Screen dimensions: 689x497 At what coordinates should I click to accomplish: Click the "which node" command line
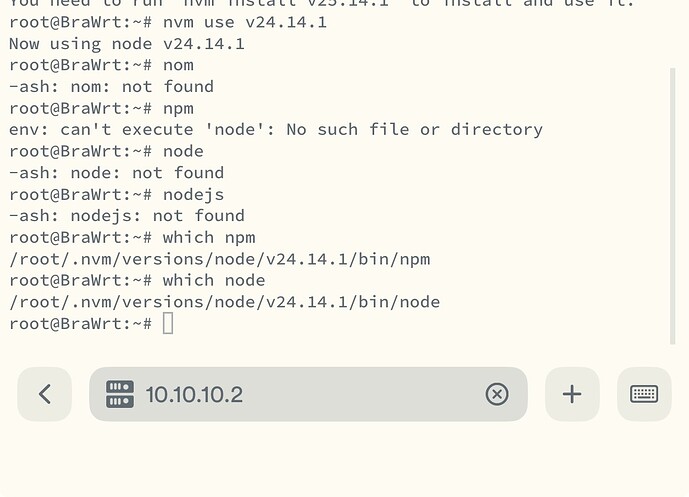137,280
